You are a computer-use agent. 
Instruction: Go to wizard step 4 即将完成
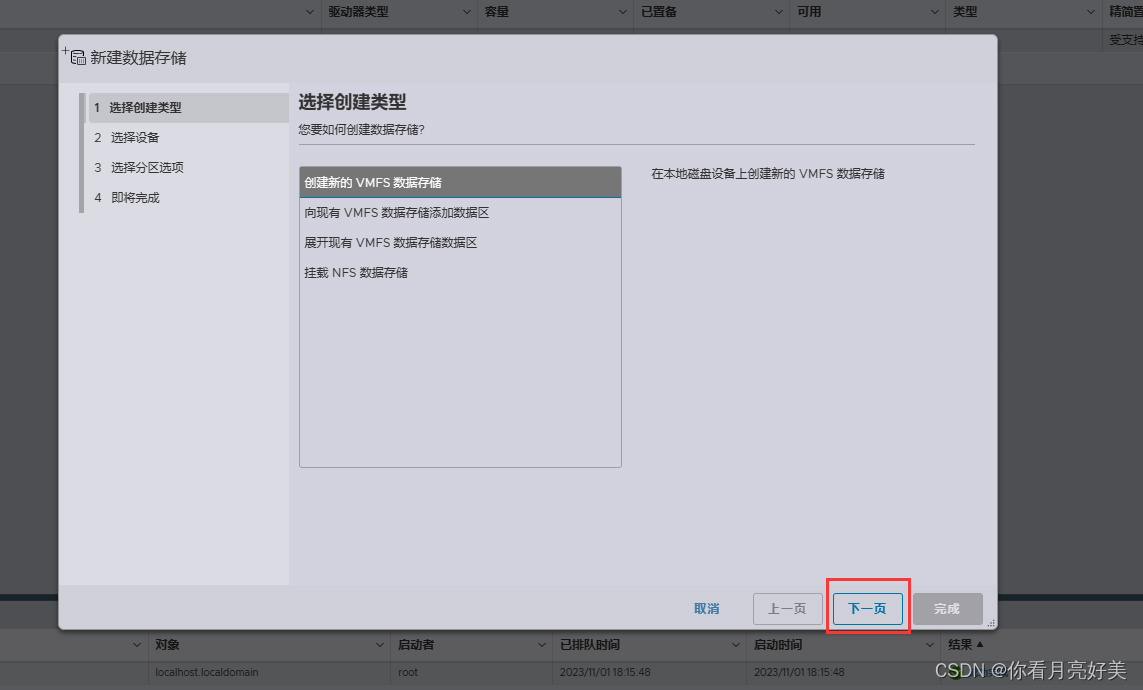[188, 197]
